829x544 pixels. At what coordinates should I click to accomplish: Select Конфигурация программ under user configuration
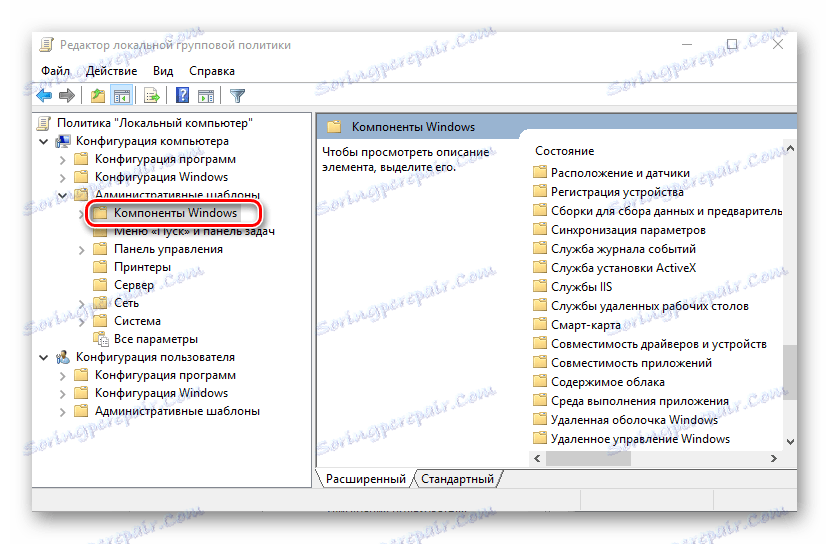pyautogui.click(x=165, y=375)
